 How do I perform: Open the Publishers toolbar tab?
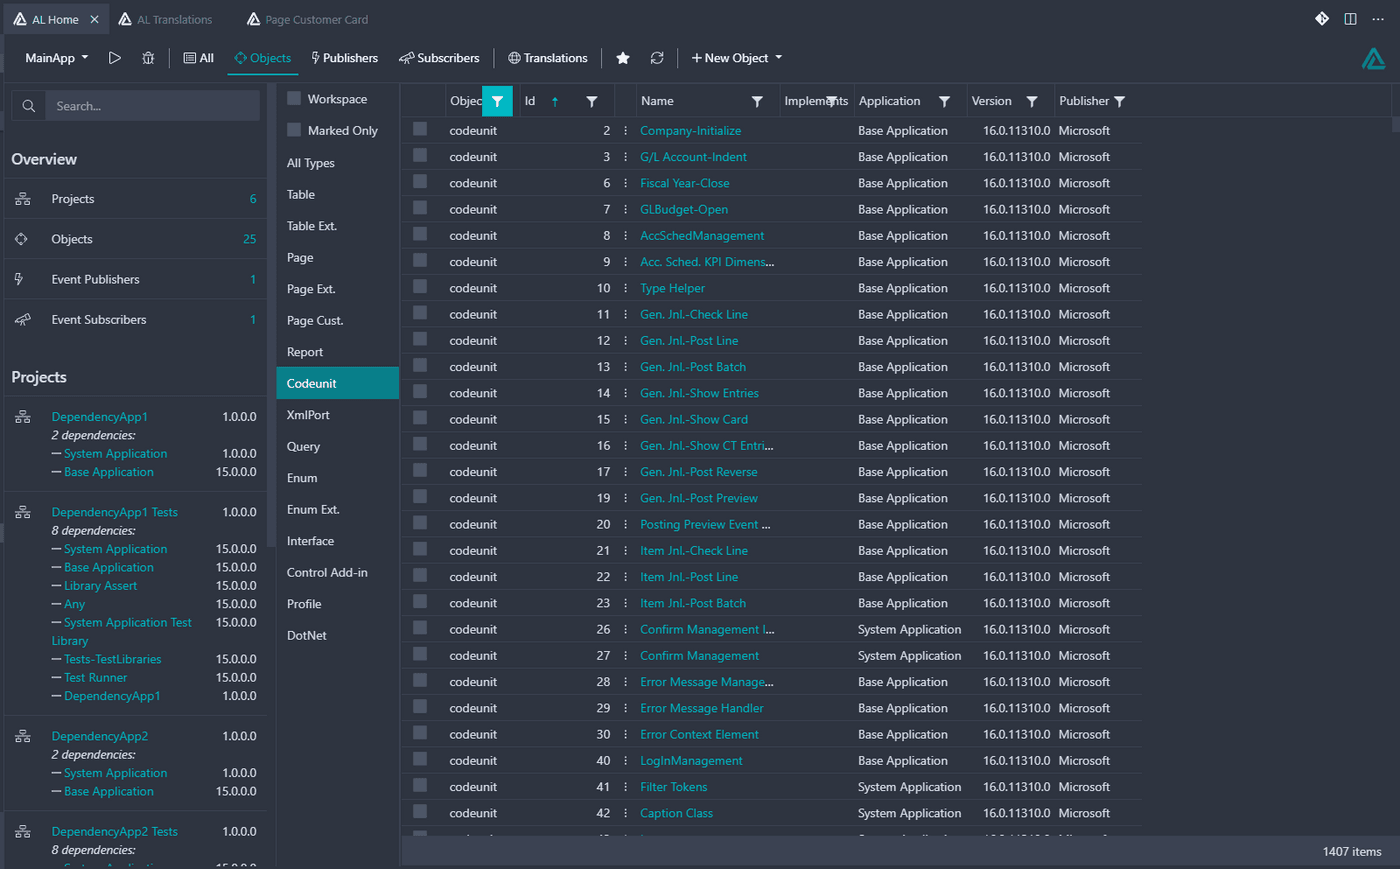344,58
